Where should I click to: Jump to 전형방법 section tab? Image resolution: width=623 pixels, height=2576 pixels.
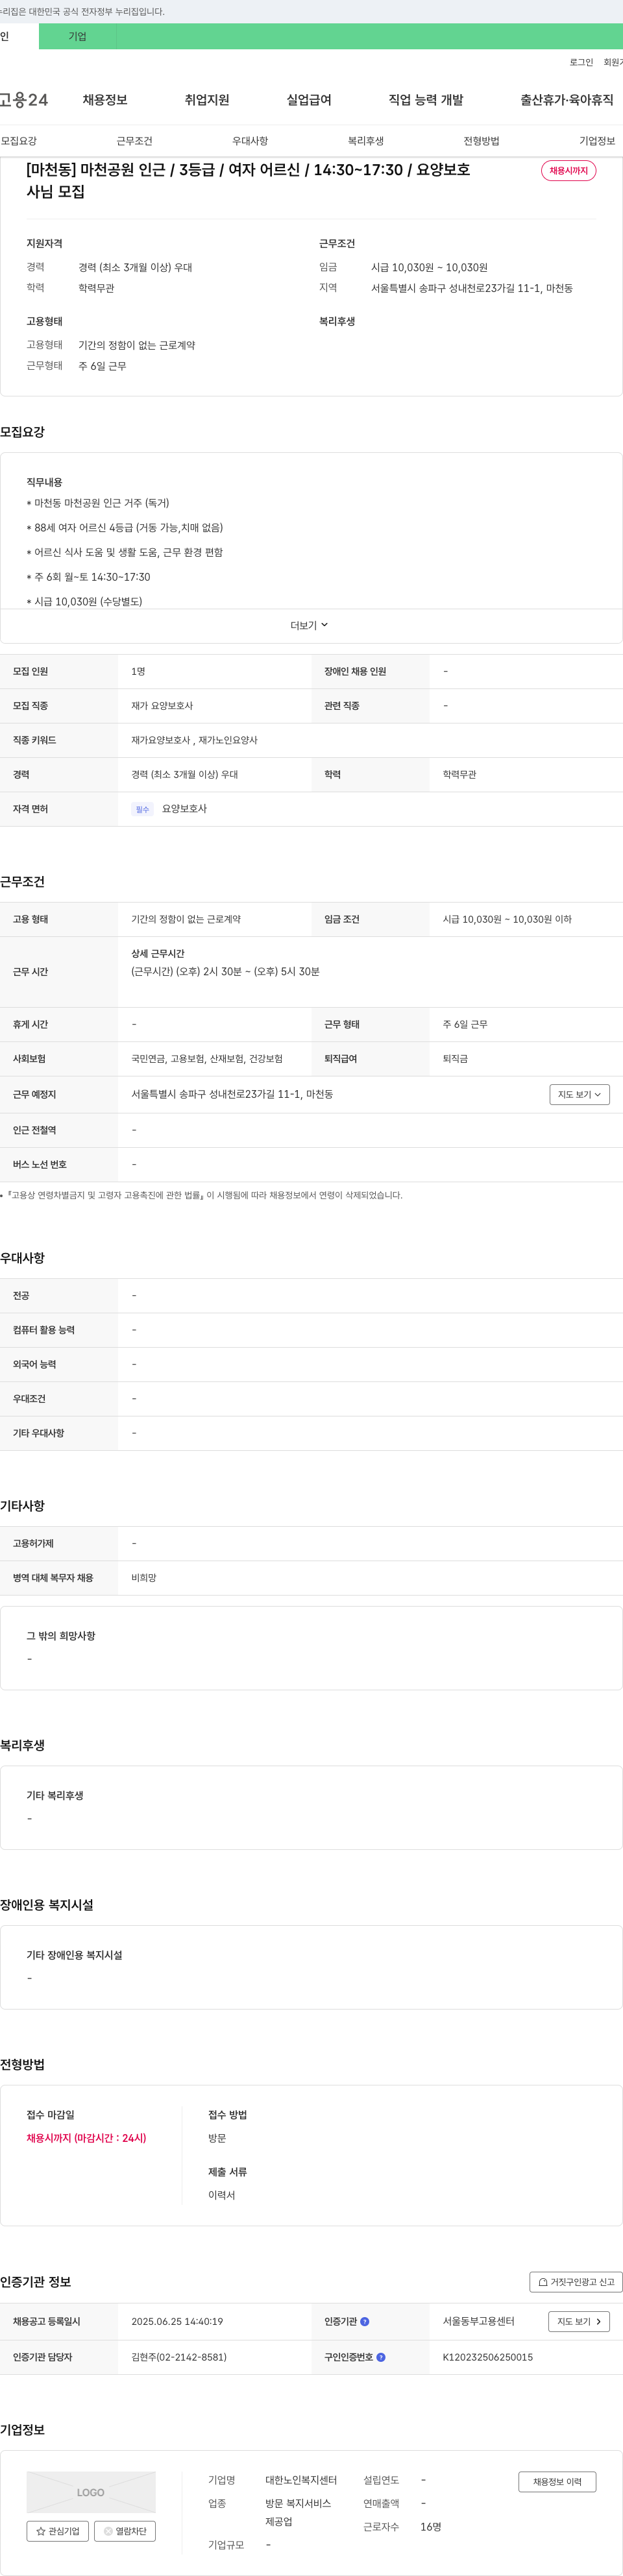tap(481, 141)
